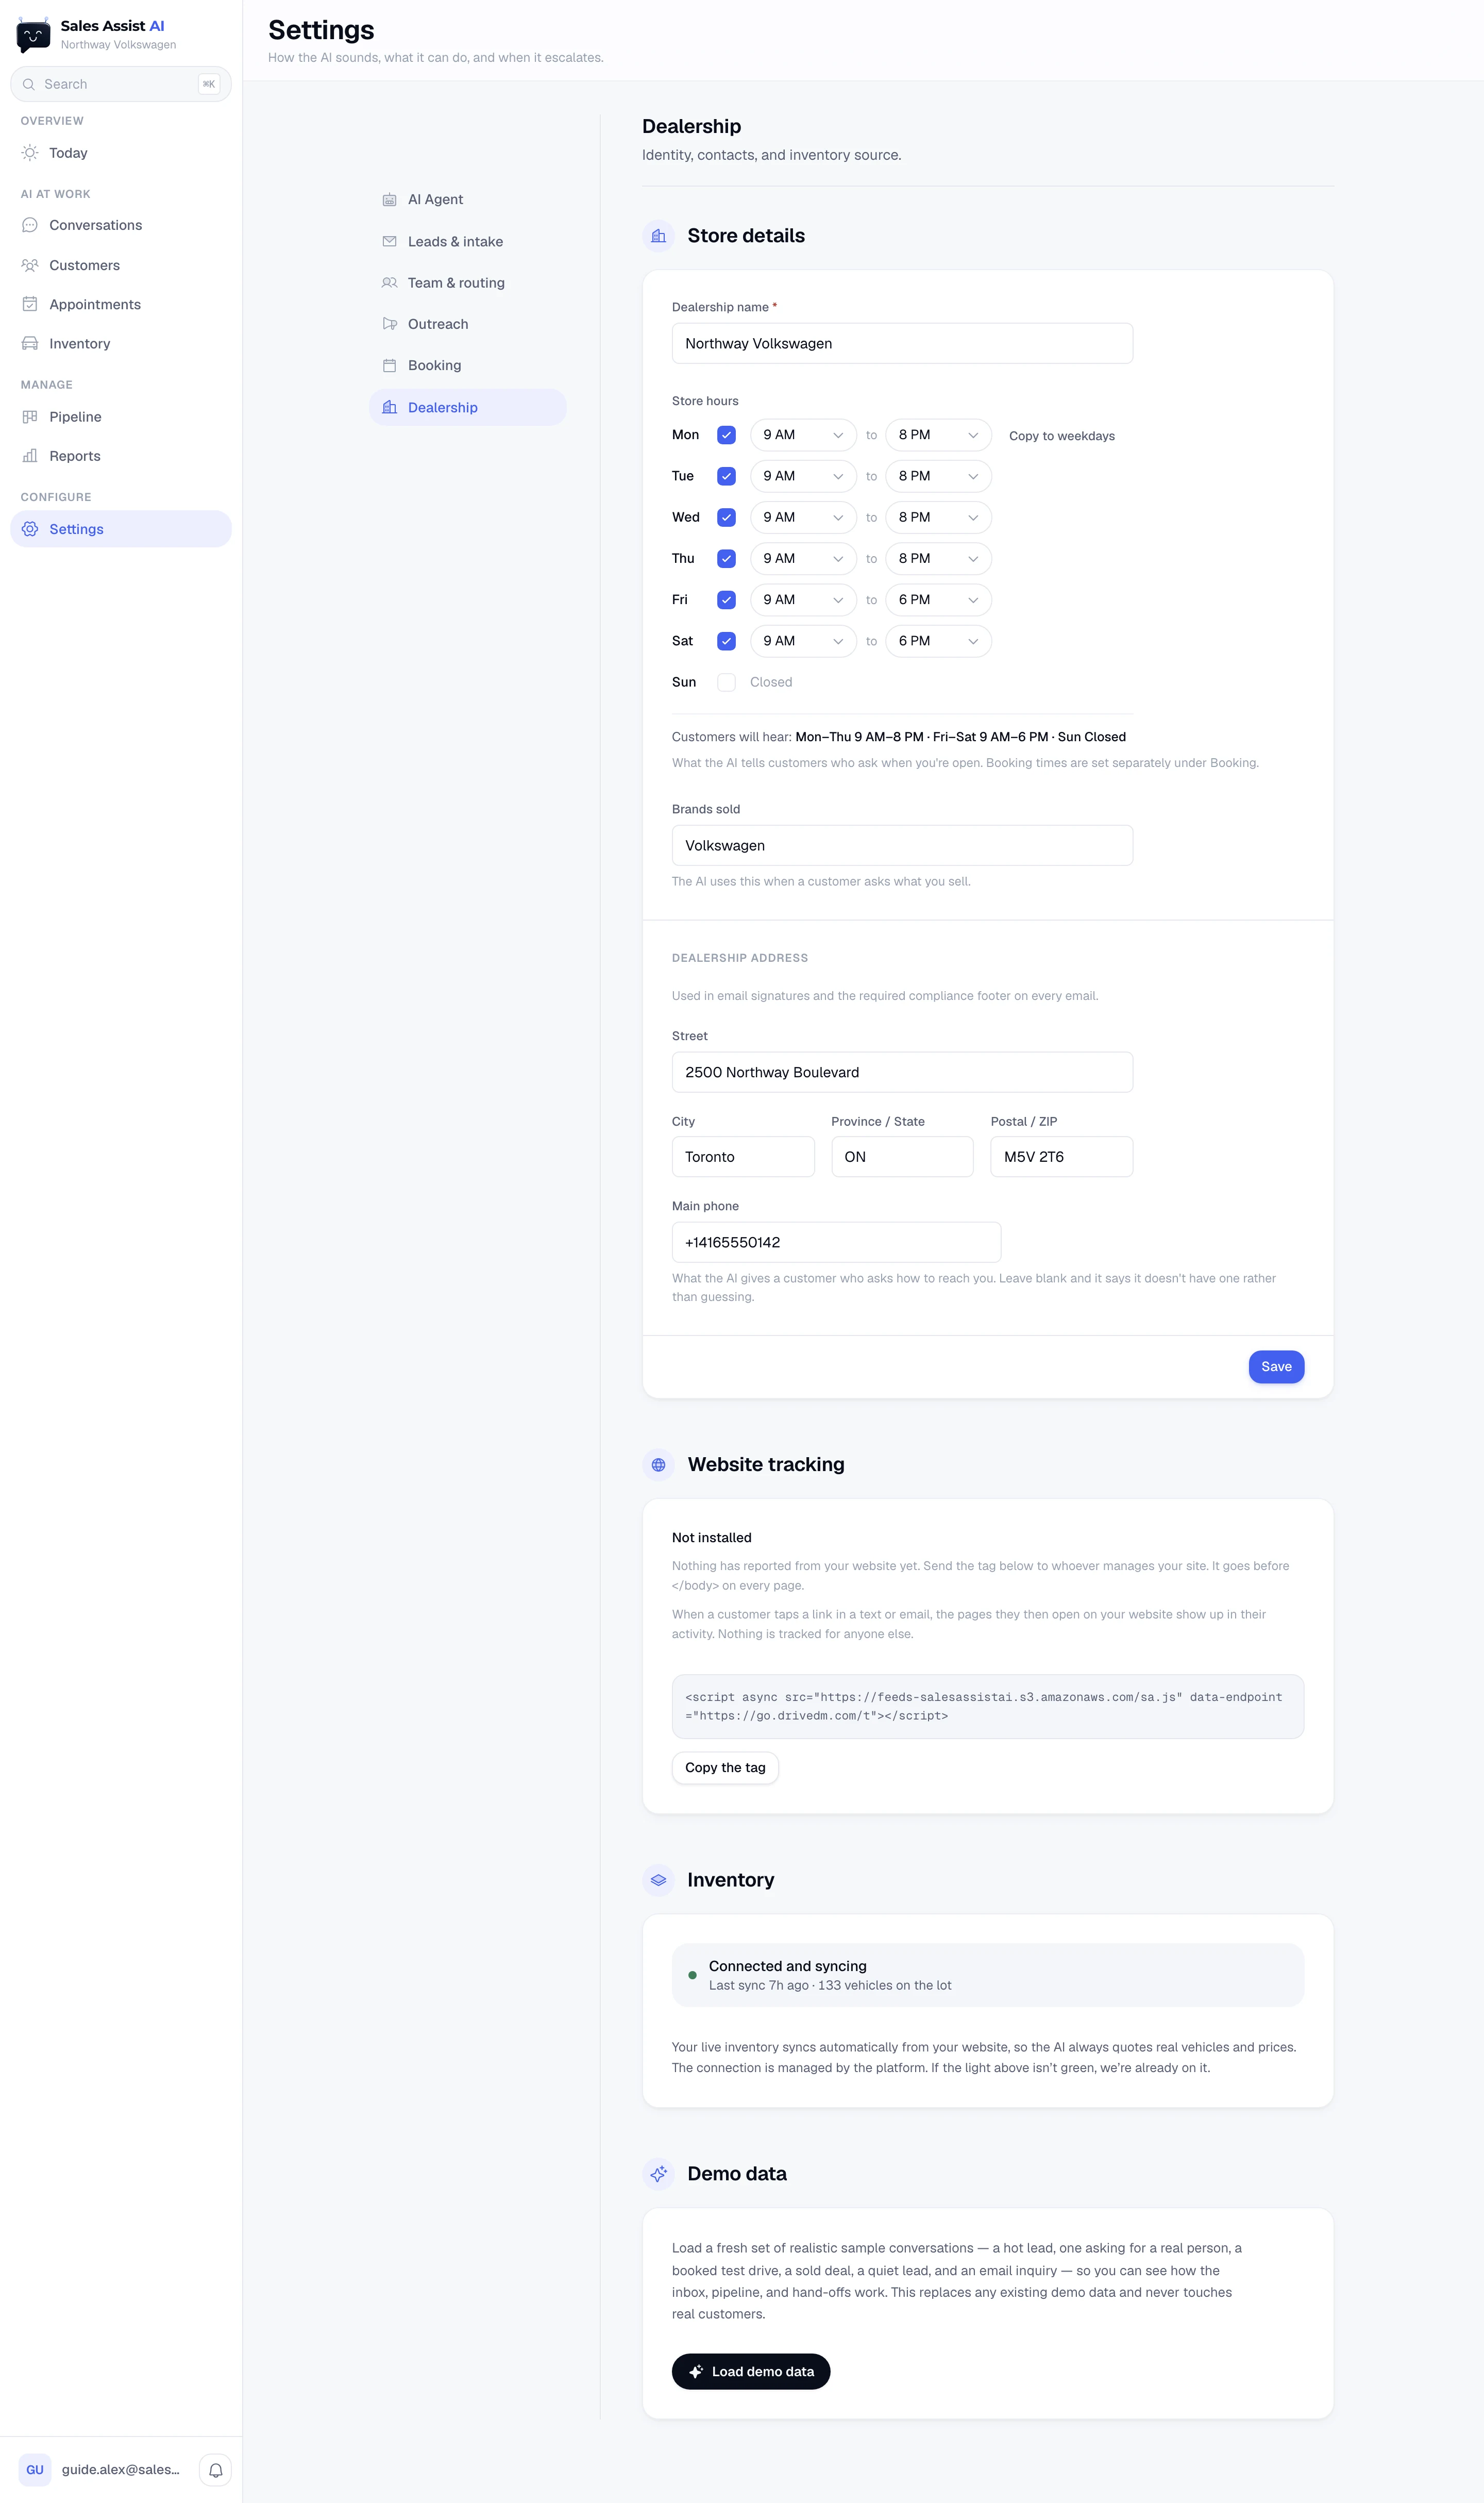The height and width of the screenshot is (2503, 1484).
Task: Uncheck the Tuesday store hours checkbox
Action: (727, 476)
